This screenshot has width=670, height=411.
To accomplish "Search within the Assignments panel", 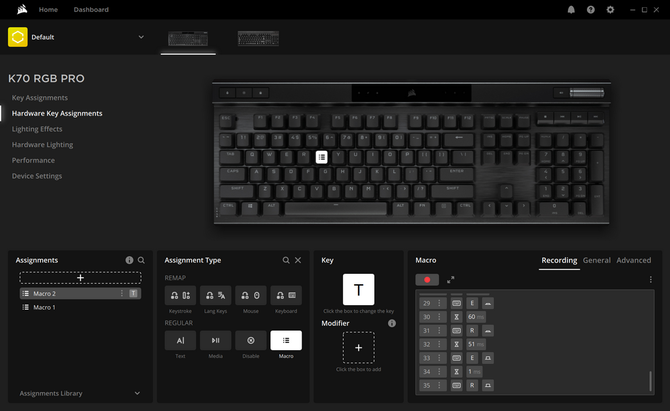I will click(x=141, y=260).
